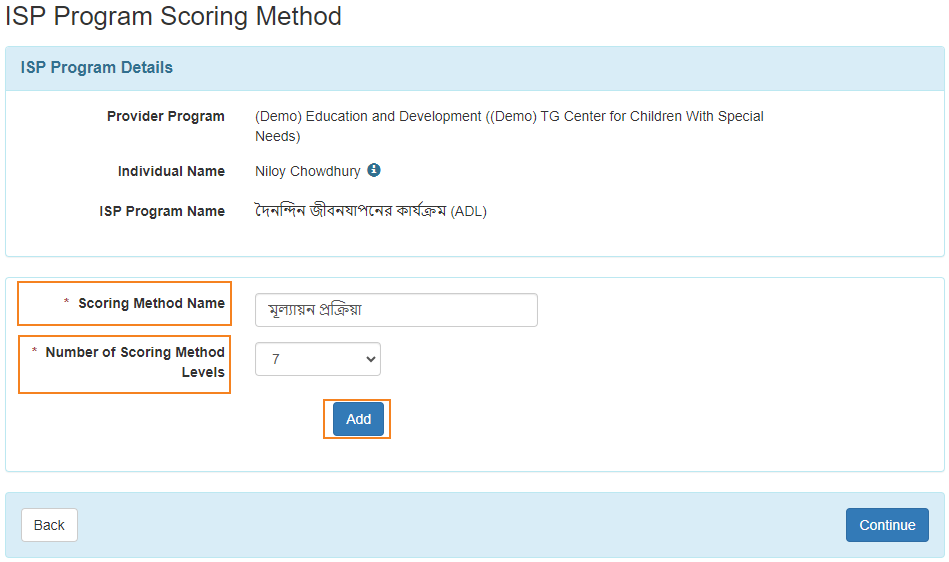Click the ISP Program Scoring Method page title

coord(173,16)
